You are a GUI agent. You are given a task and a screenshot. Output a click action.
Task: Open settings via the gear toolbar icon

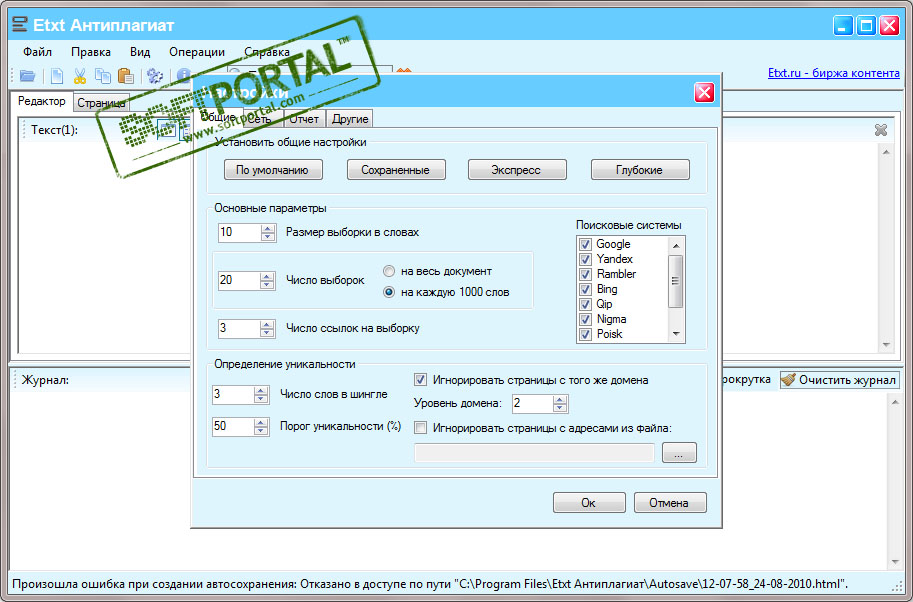(x=155, y=76)
